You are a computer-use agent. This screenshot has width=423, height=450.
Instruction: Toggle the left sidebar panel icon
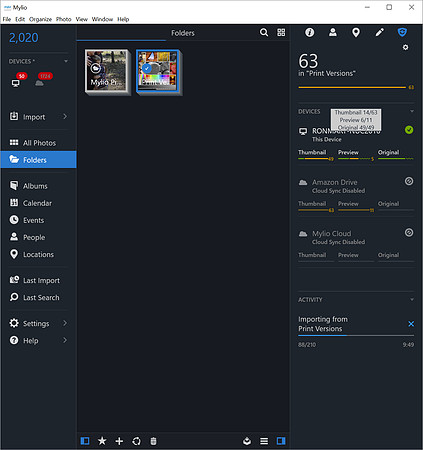tap(85, 441)
